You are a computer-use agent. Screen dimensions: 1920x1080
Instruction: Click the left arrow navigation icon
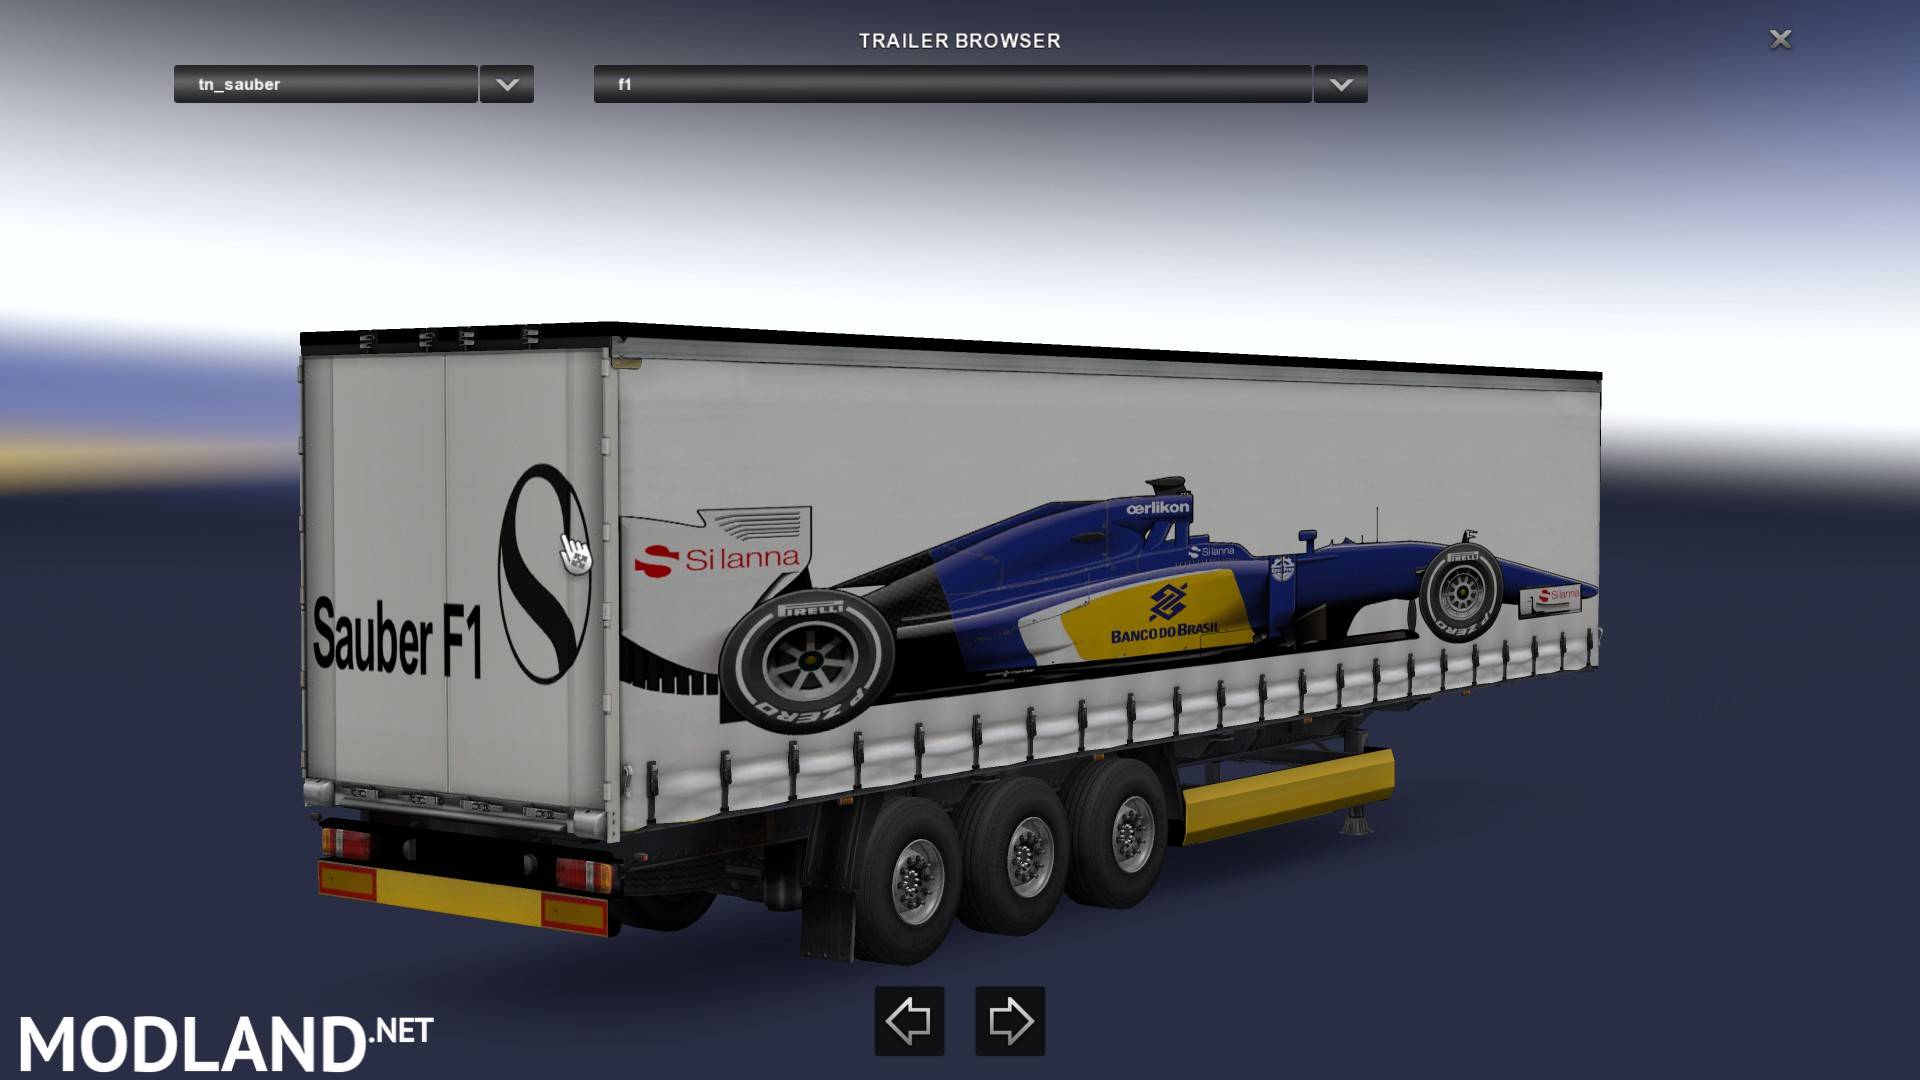coord(908,1022)
